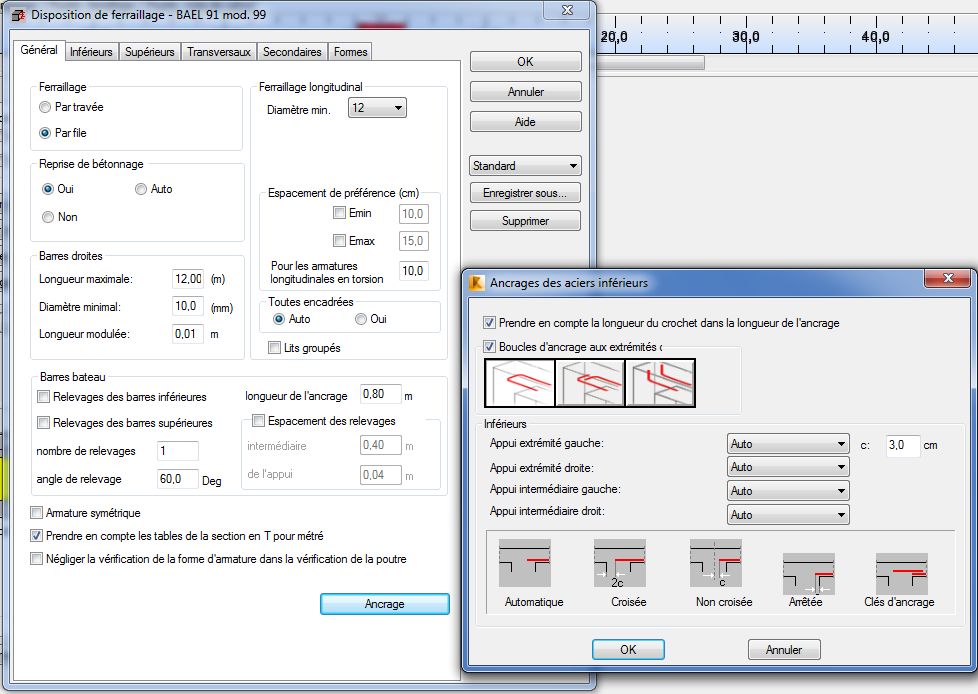Open Appui intermédiaire droit dropdown
Viewport: 978px width, 694px height.
coord(788,514)
